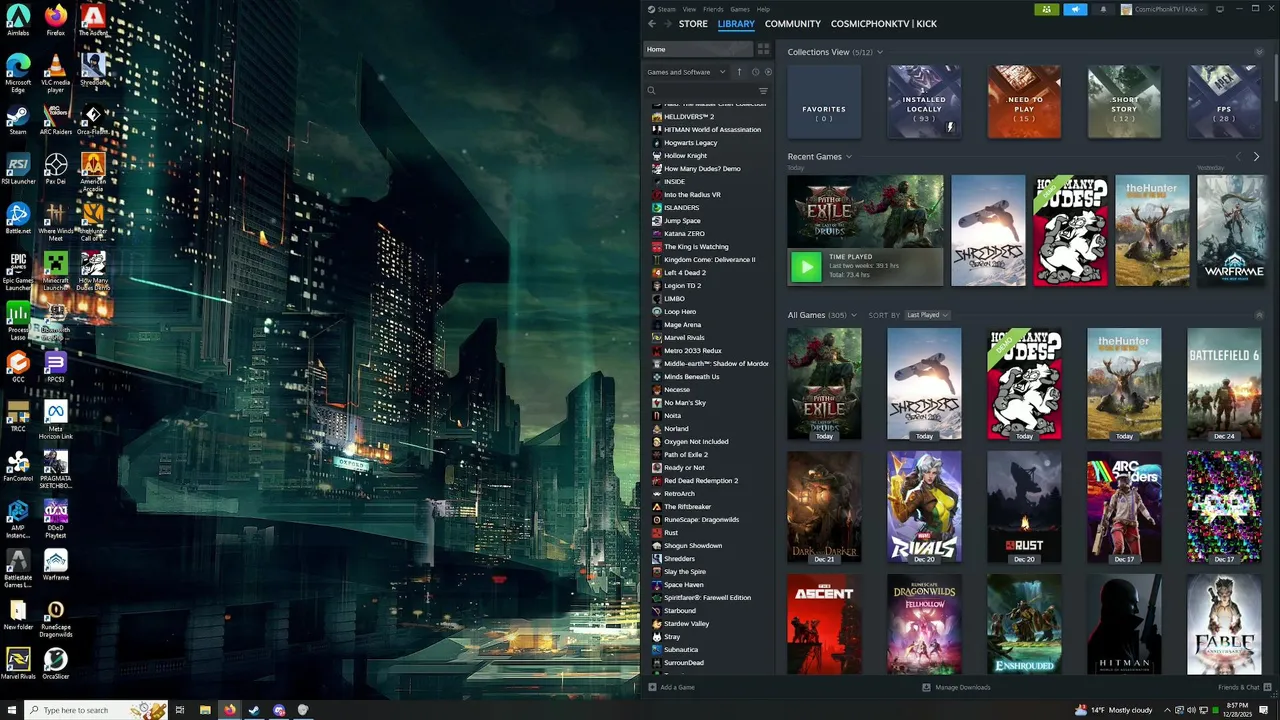Select ARC Raiders desktop shortcut
Screen dimensions: 1280x720
[x=56, y=121]
